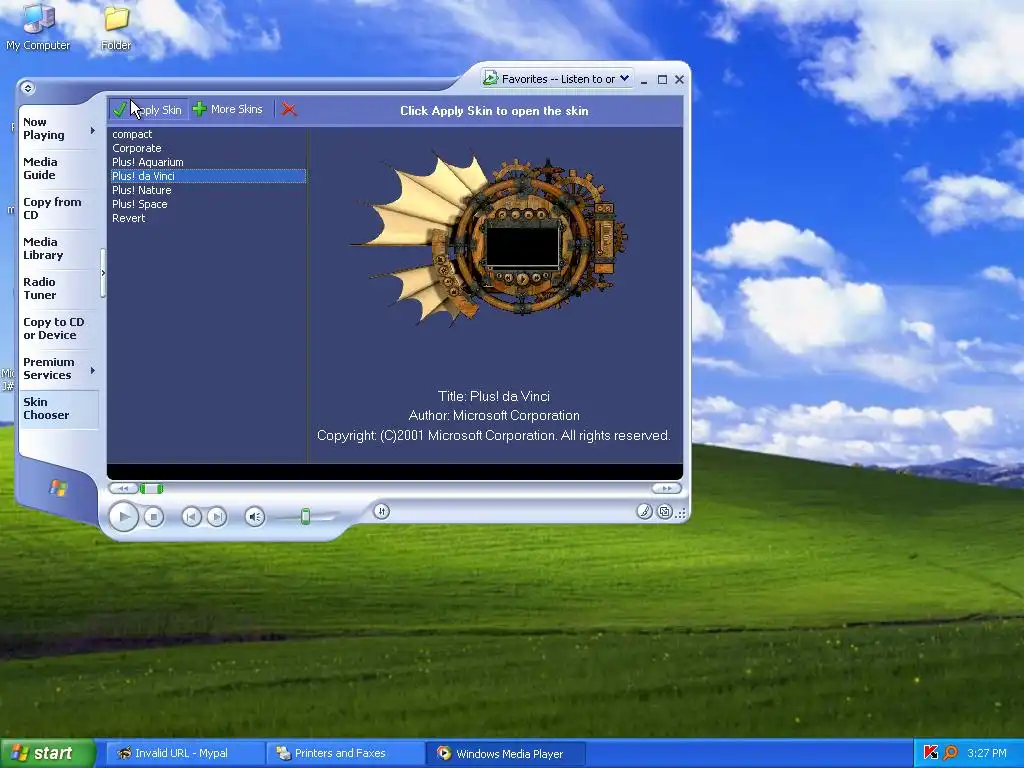
Task: Select the Skin Chooser tab
Action: 58,409
